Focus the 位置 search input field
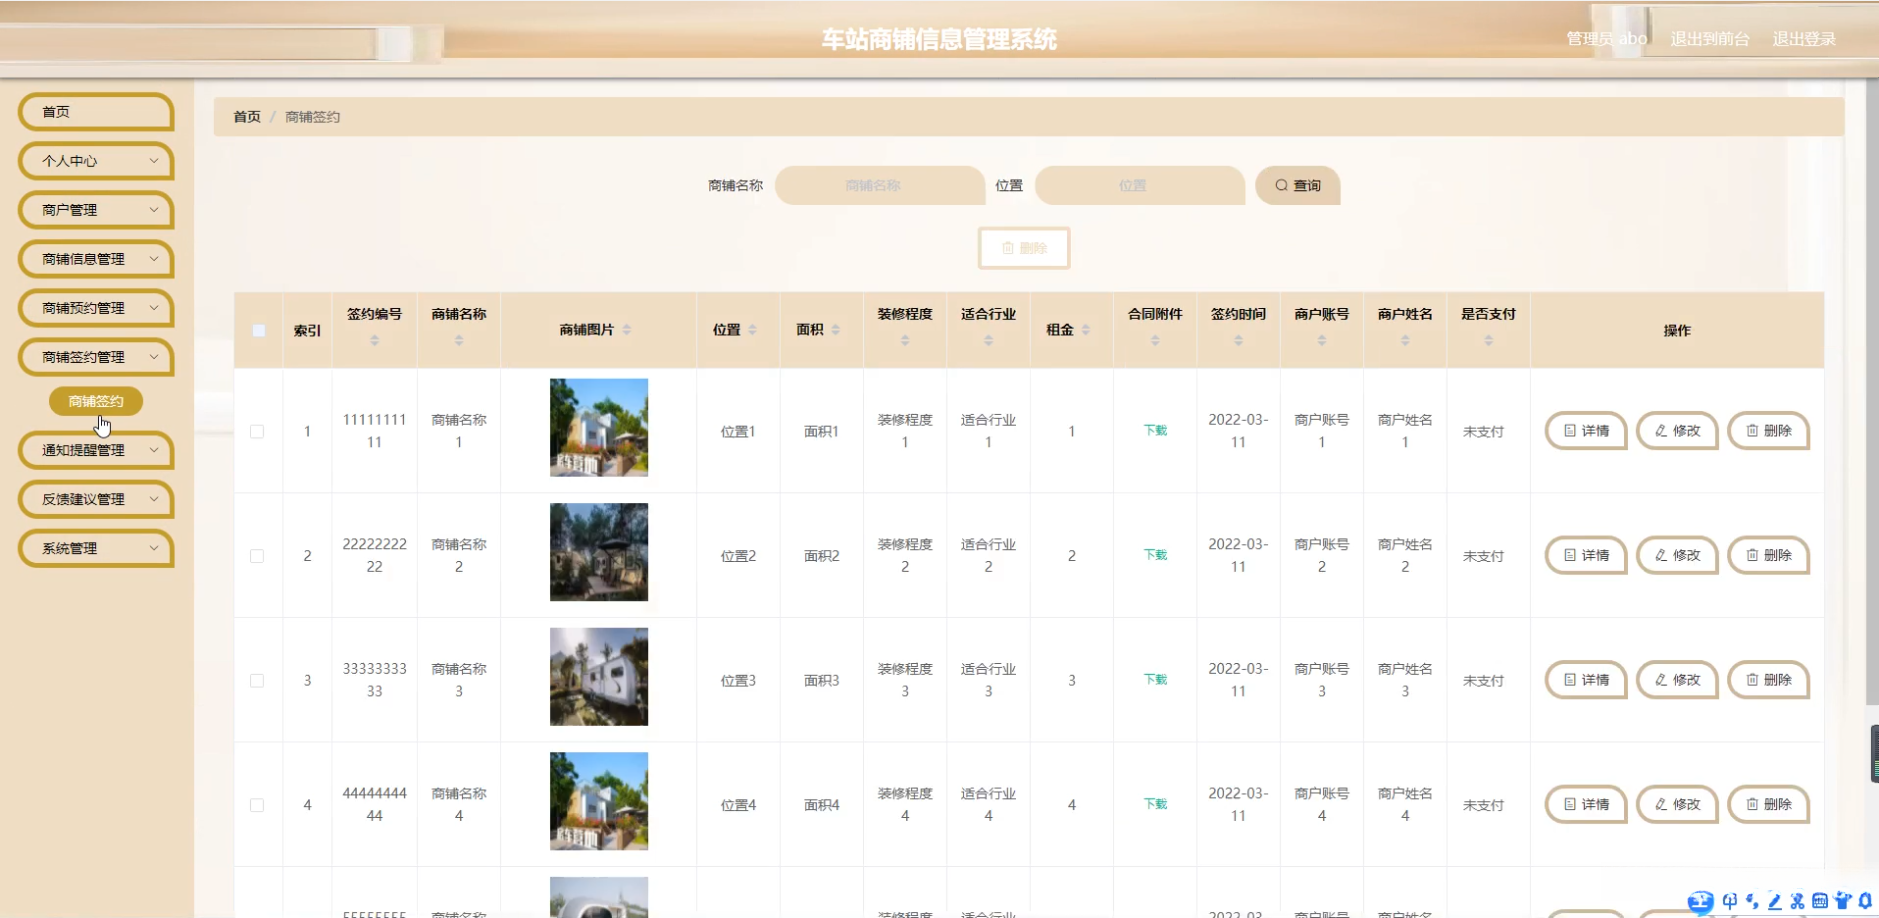This screenshot has height=918, width=1879. pos(1140,185)
